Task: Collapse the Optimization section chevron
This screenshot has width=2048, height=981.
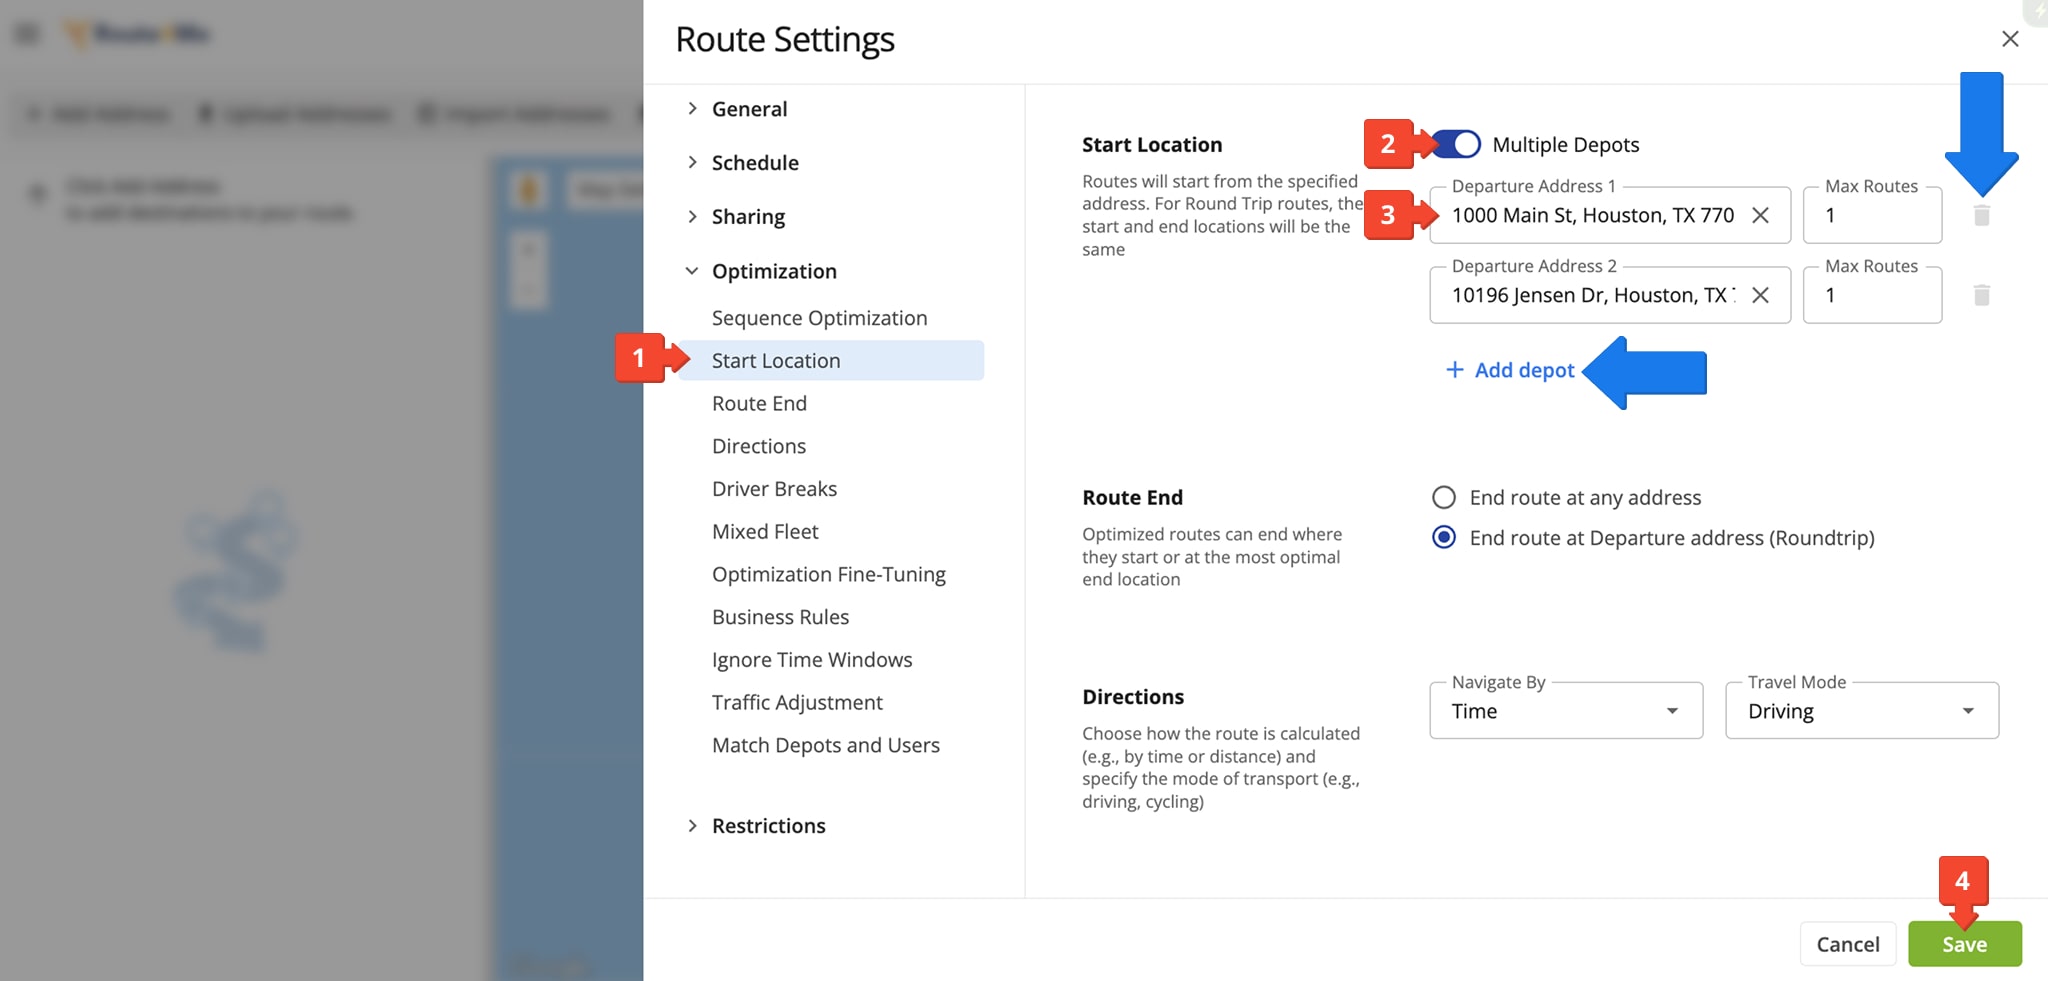Action: [x=692, y=271]
